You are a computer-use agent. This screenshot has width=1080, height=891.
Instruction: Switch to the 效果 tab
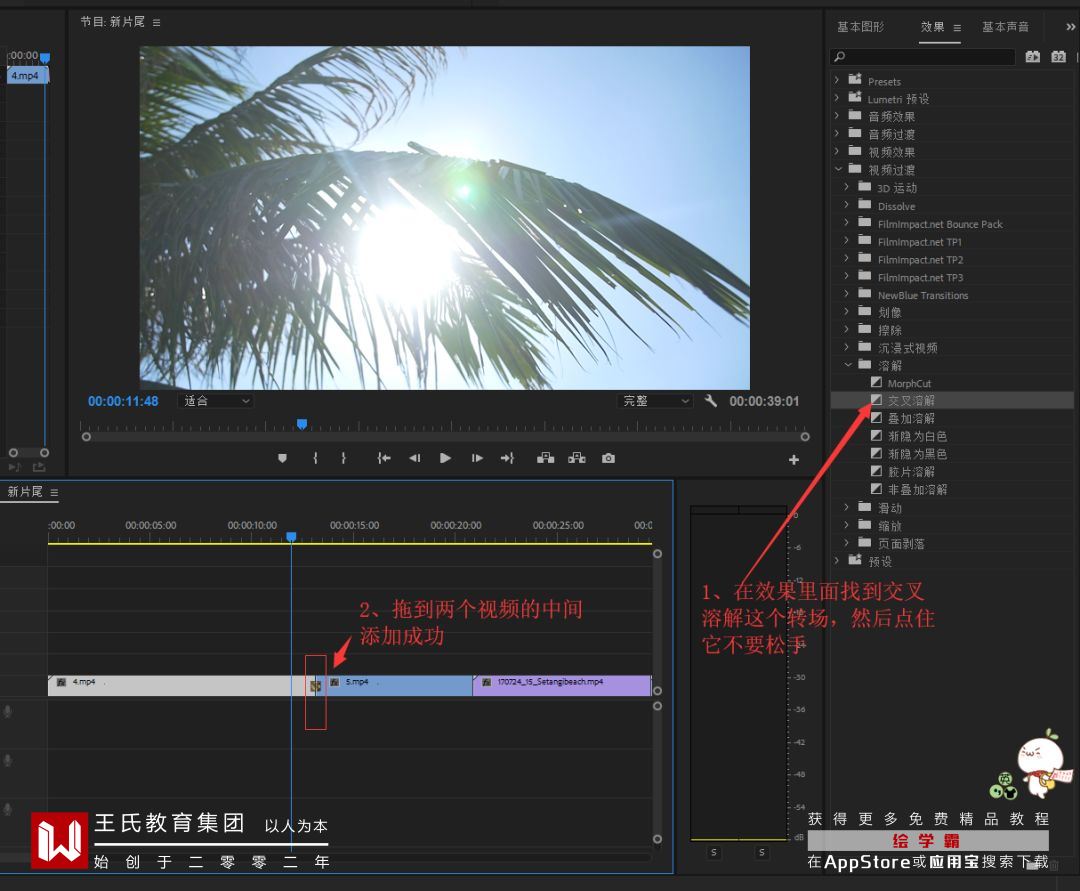coord(933,27)
